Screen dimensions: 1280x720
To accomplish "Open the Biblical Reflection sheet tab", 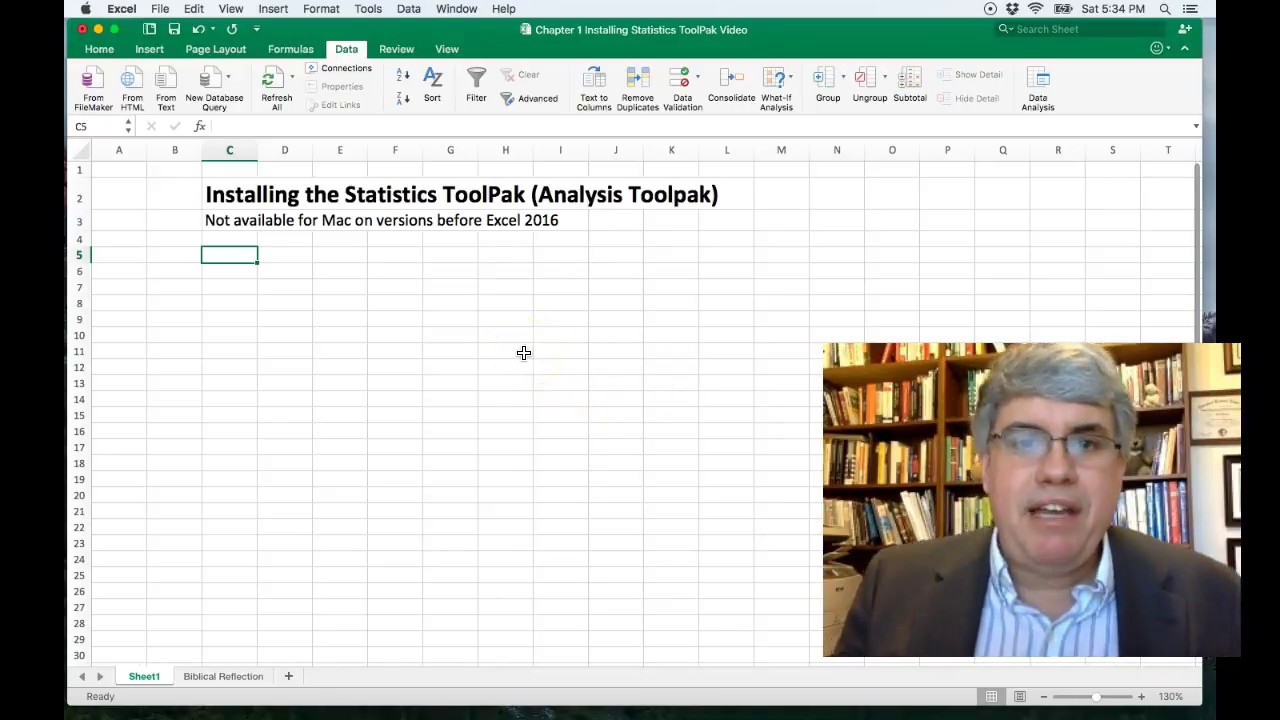I will pos(223,676).
